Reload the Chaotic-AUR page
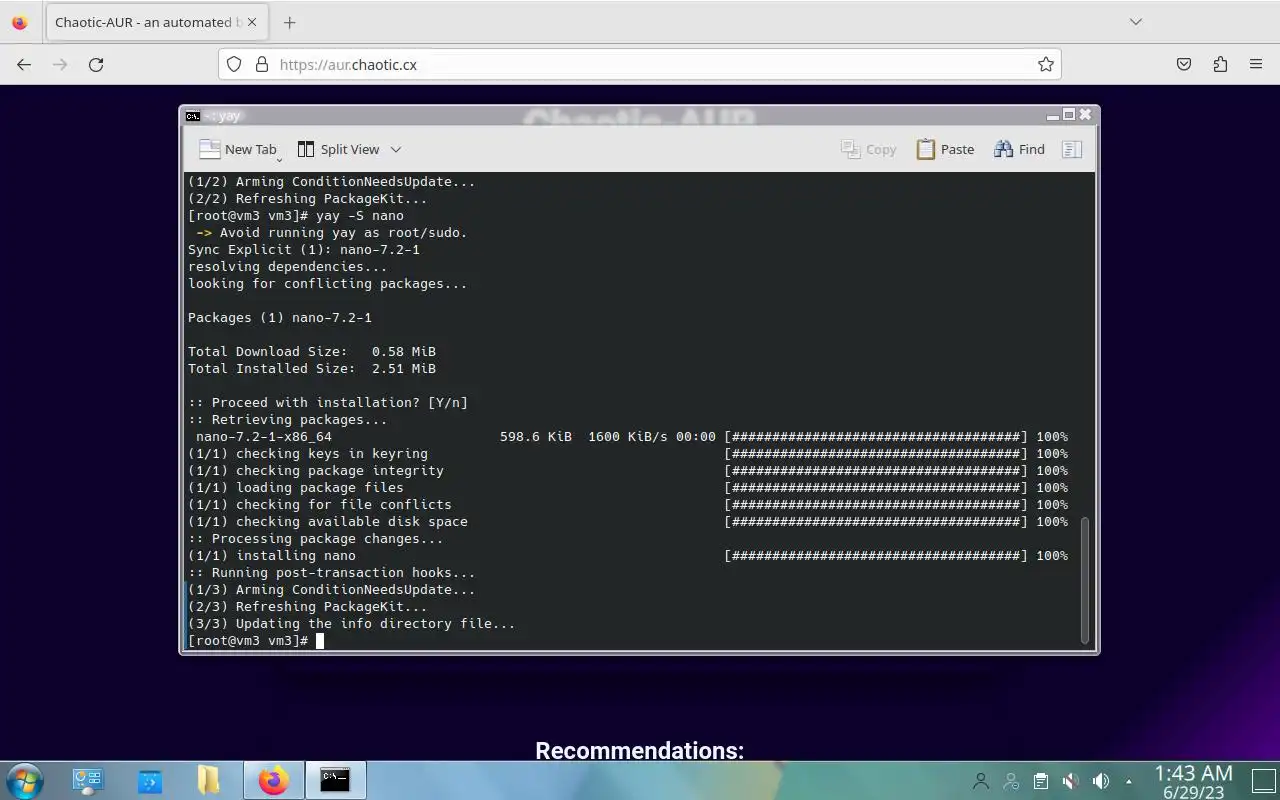The width and height of the screenshot is (1280, 800). 96,64
